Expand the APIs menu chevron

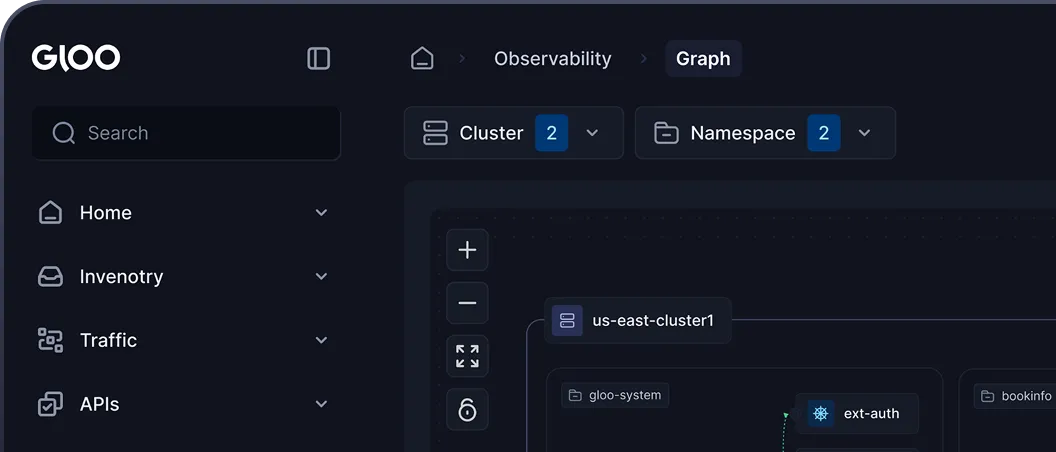point(321,404)
